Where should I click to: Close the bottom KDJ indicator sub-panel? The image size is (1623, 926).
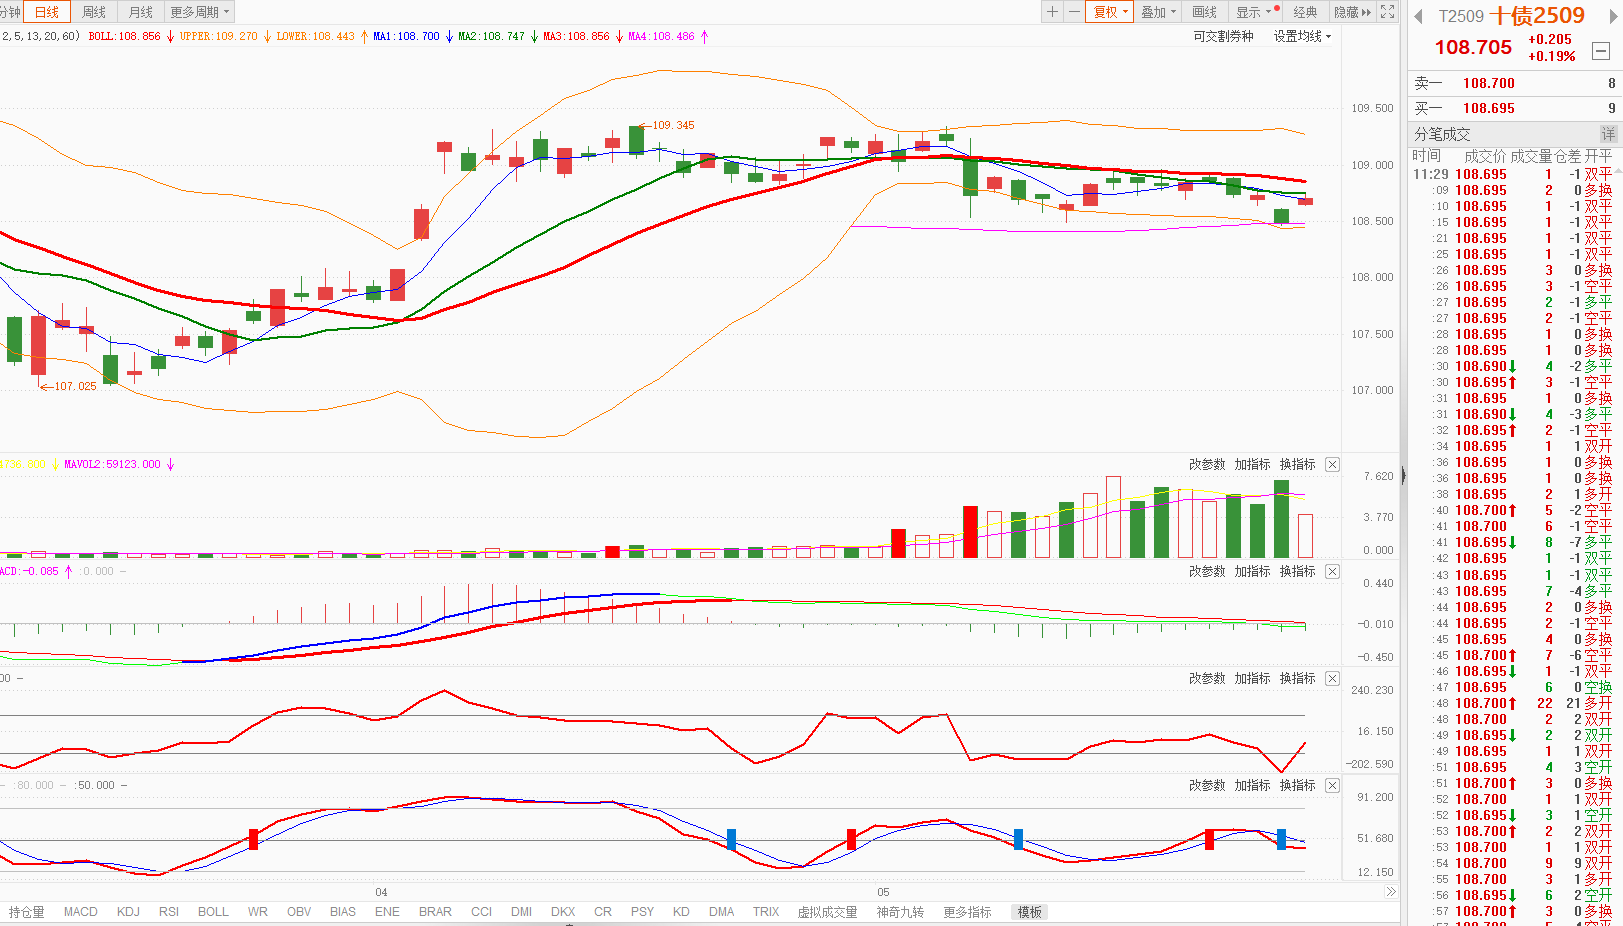1332,785
